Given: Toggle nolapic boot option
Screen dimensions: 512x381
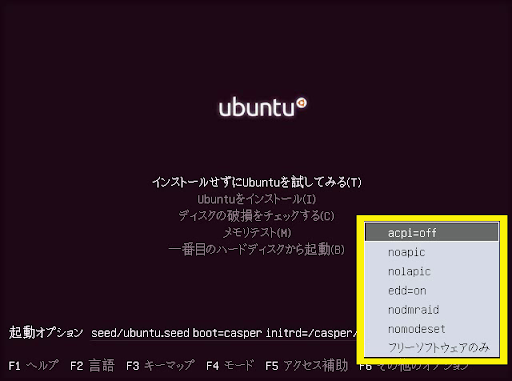Looking at the screenshot, I should [432, 271].
